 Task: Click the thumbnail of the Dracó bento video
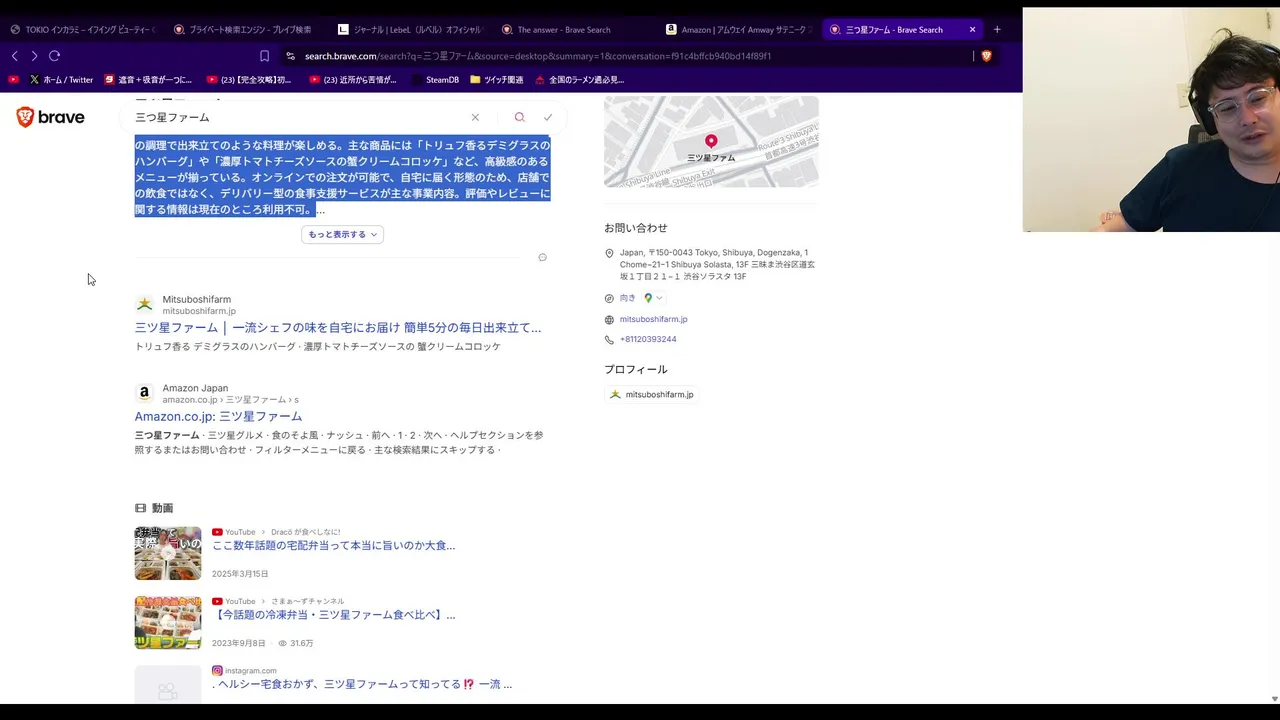click(168, 553)
